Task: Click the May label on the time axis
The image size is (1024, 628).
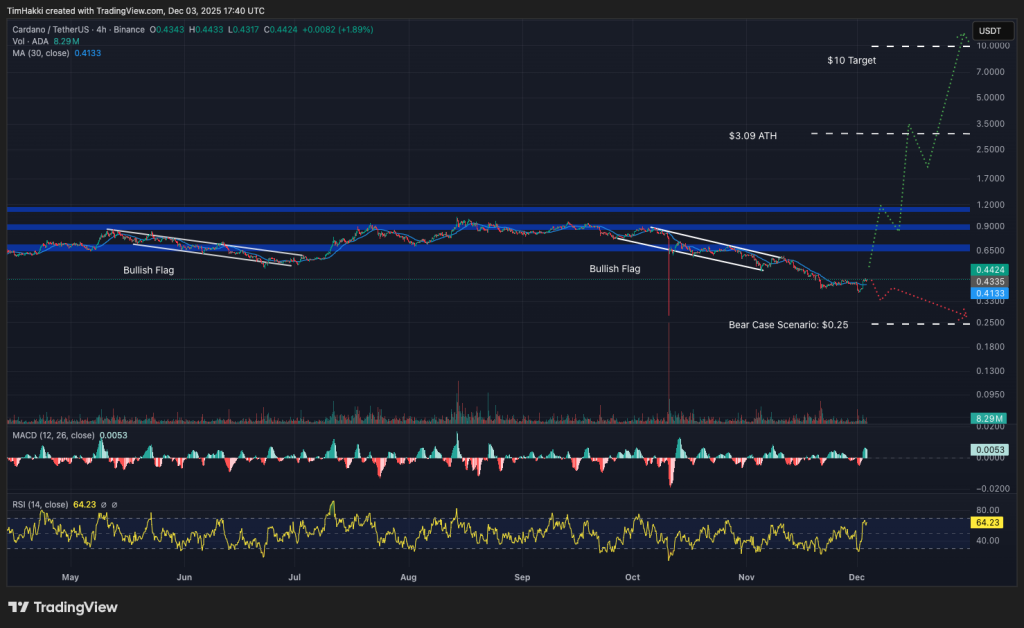Action: coord(70,577)
